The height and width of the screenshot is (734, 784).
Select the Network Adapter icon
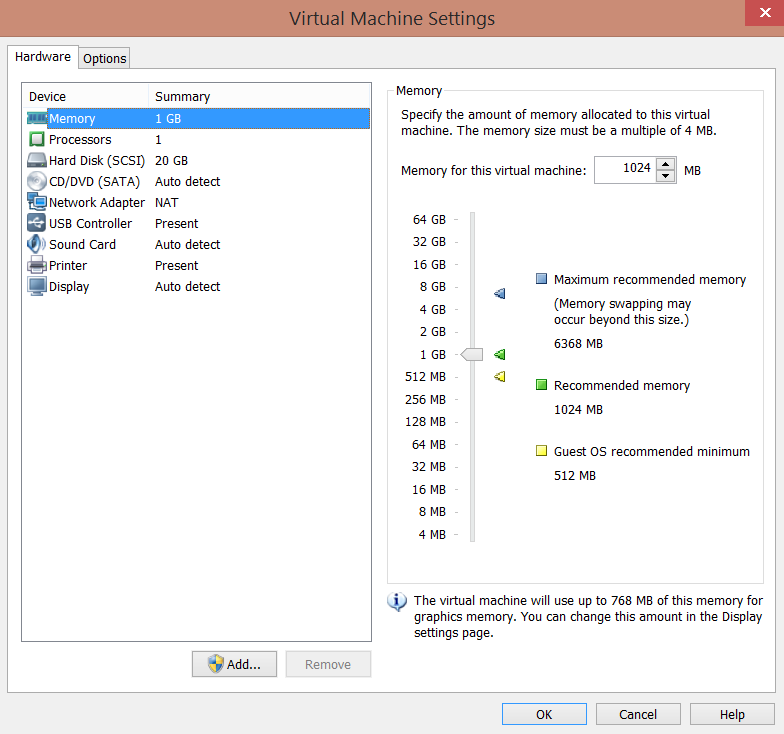click(x=37, y=202)
